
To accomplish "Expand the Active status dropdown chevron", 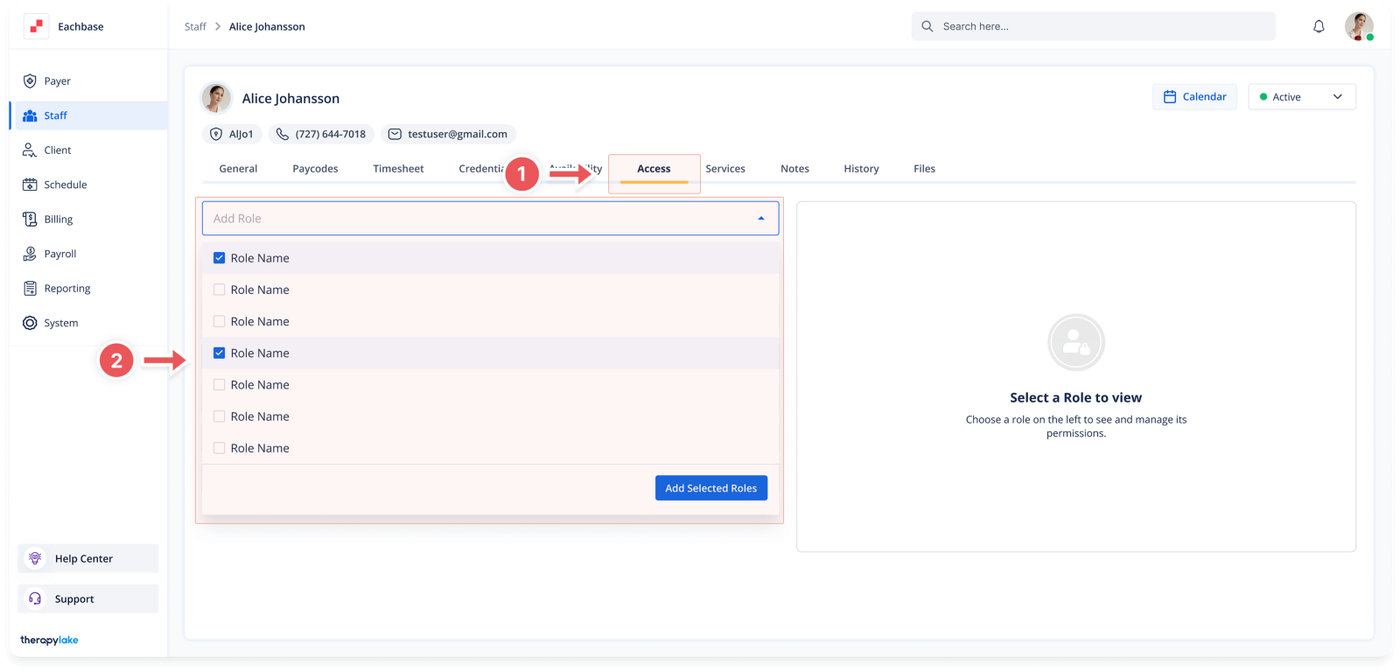I will click(1337, 97).
